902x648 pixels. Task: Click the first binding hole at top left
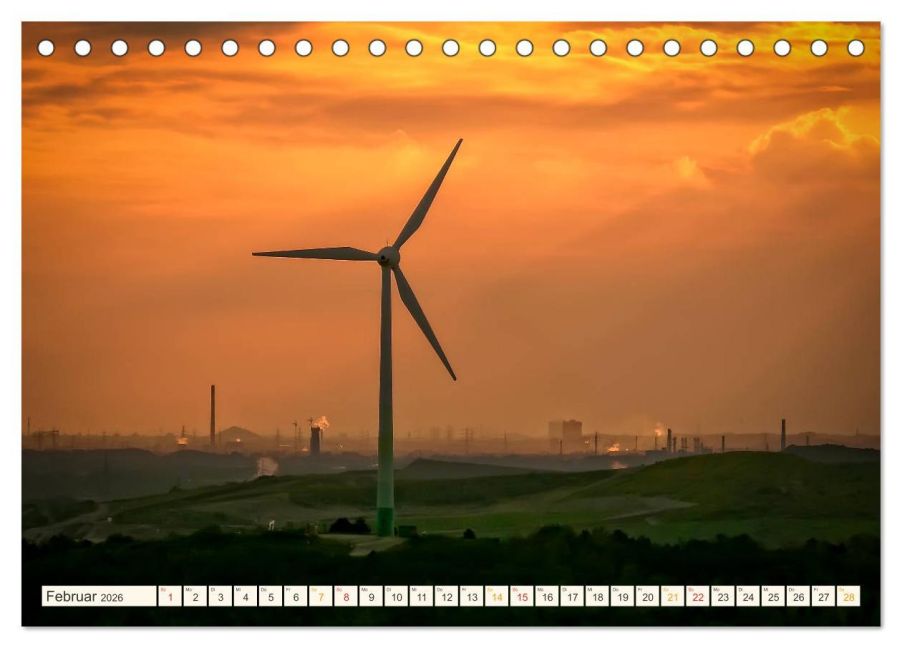coord(46,48)
